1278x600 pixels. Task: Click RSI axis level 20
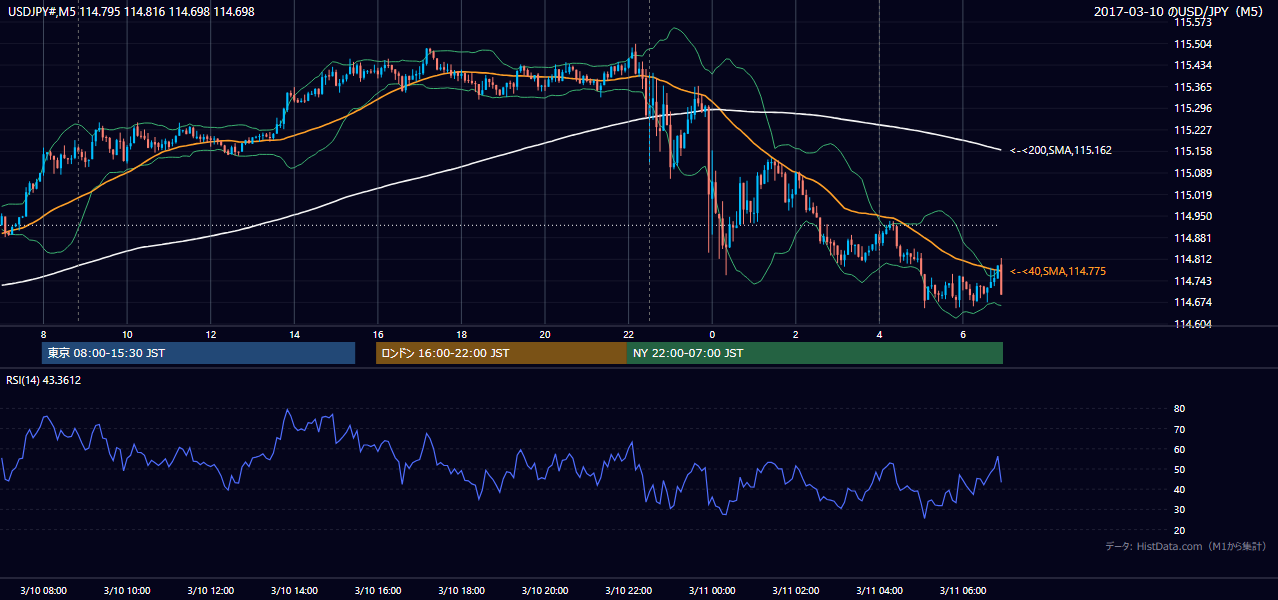1179,530
